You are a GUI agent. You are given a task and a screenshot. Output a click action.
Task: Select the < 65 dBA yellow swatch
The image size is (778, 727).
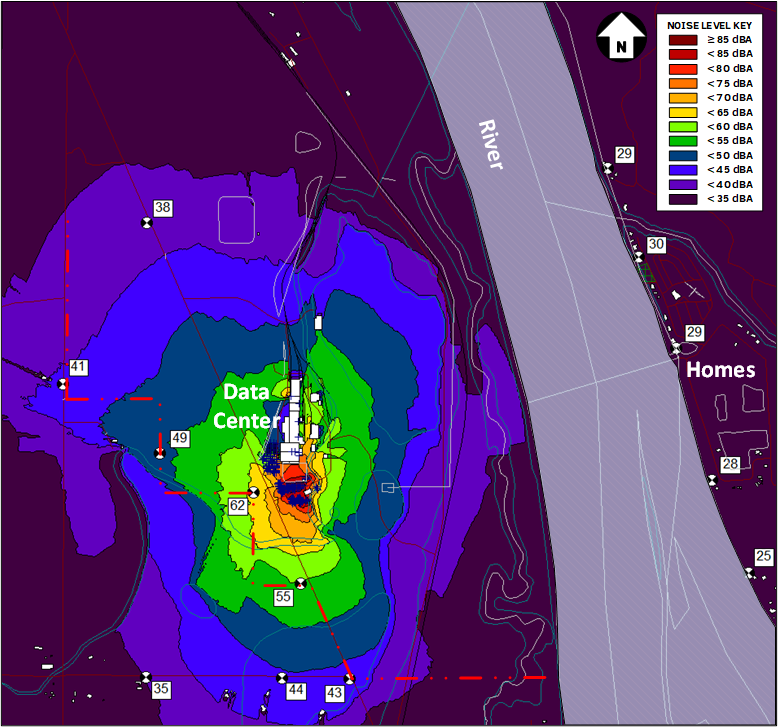click(x=684, y=112)
